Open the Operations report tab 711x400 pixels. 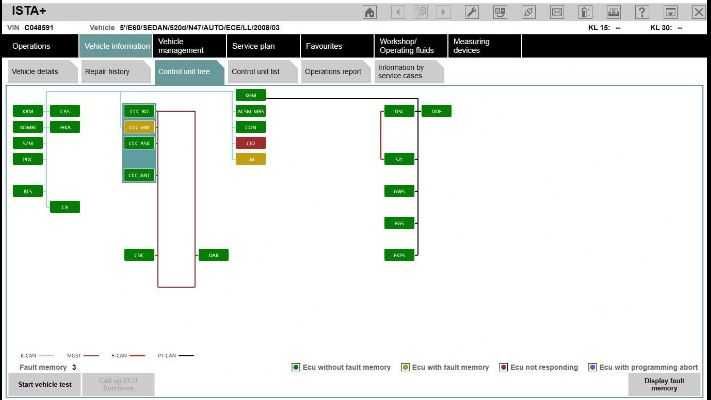coord(336,72)
